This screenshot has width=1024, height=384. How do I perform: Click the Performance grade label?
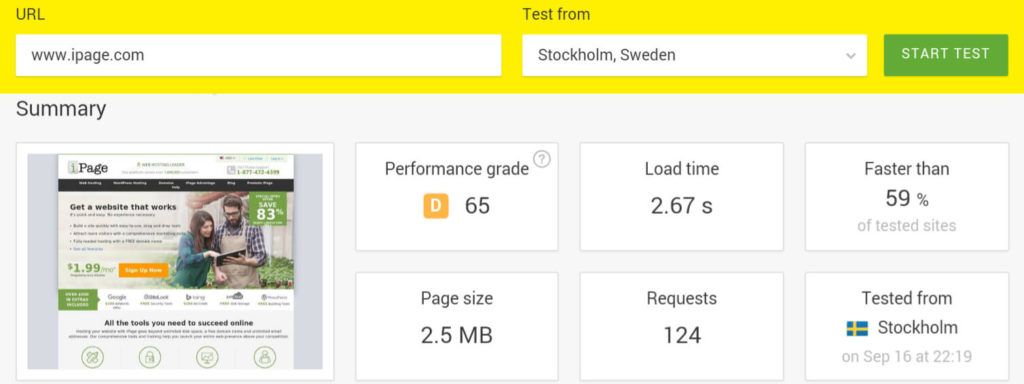click(456, 168)
